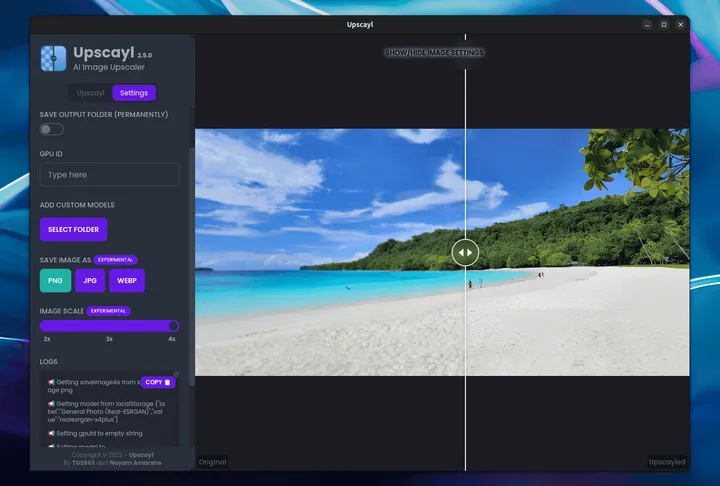Click the 2x mark on image scale
This screenshot has width=720, height=486.
(x=47, y=339)
